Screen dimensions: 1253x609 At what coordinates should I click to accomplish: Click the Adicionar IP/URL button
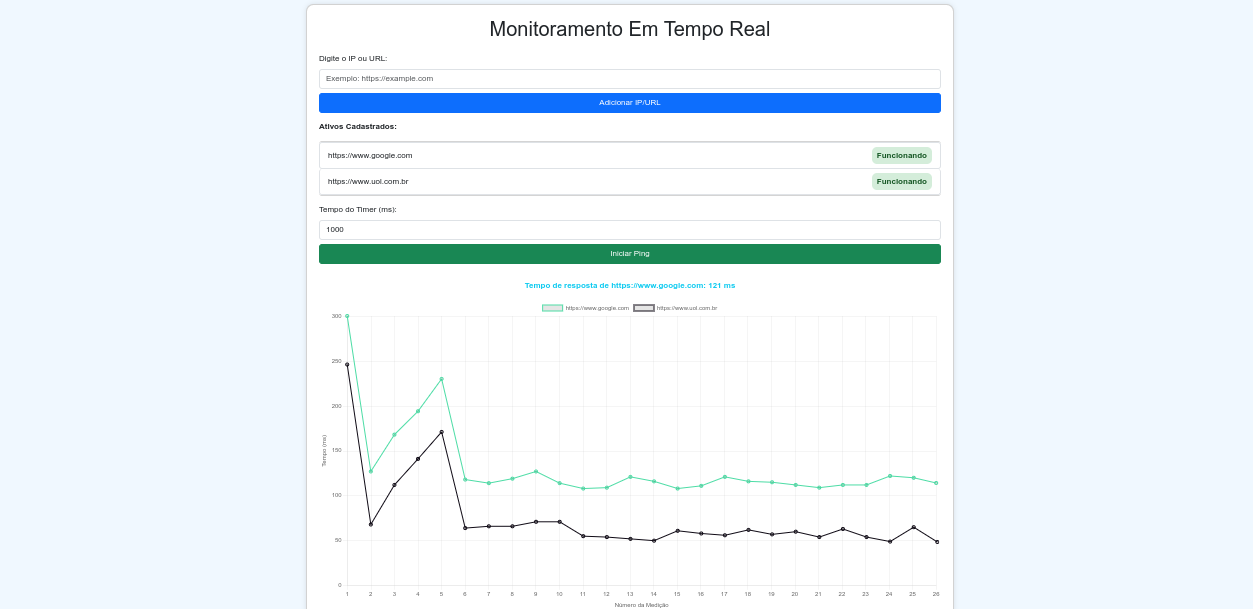coord(629,103)
